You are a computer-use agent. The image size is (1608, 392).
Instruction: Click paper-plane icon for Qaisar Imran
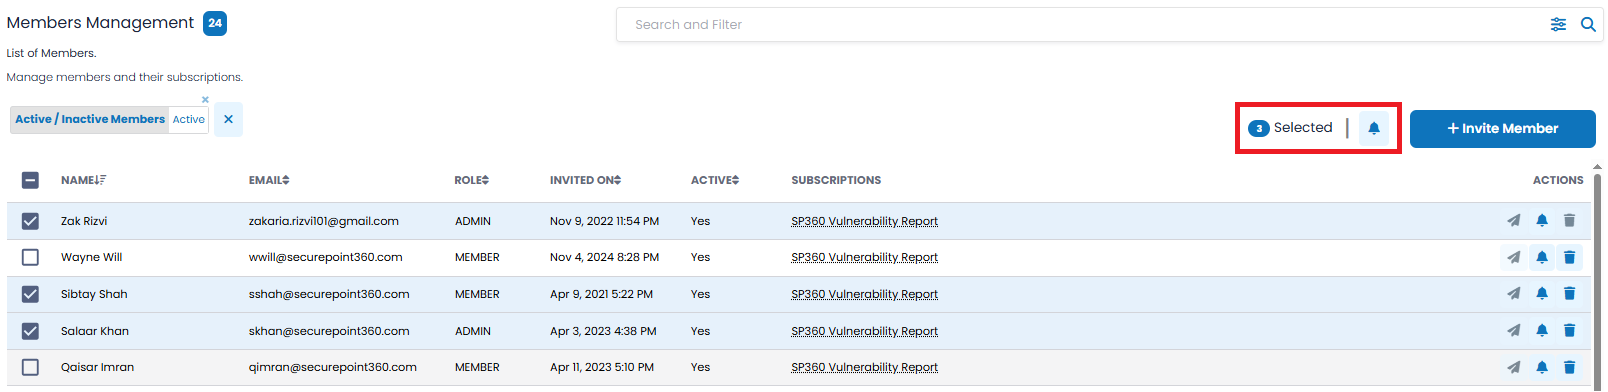tap(1514, 367)
